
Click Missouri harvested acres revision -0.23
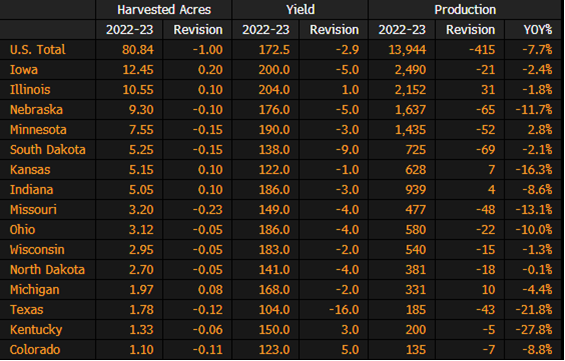point(208,210)
